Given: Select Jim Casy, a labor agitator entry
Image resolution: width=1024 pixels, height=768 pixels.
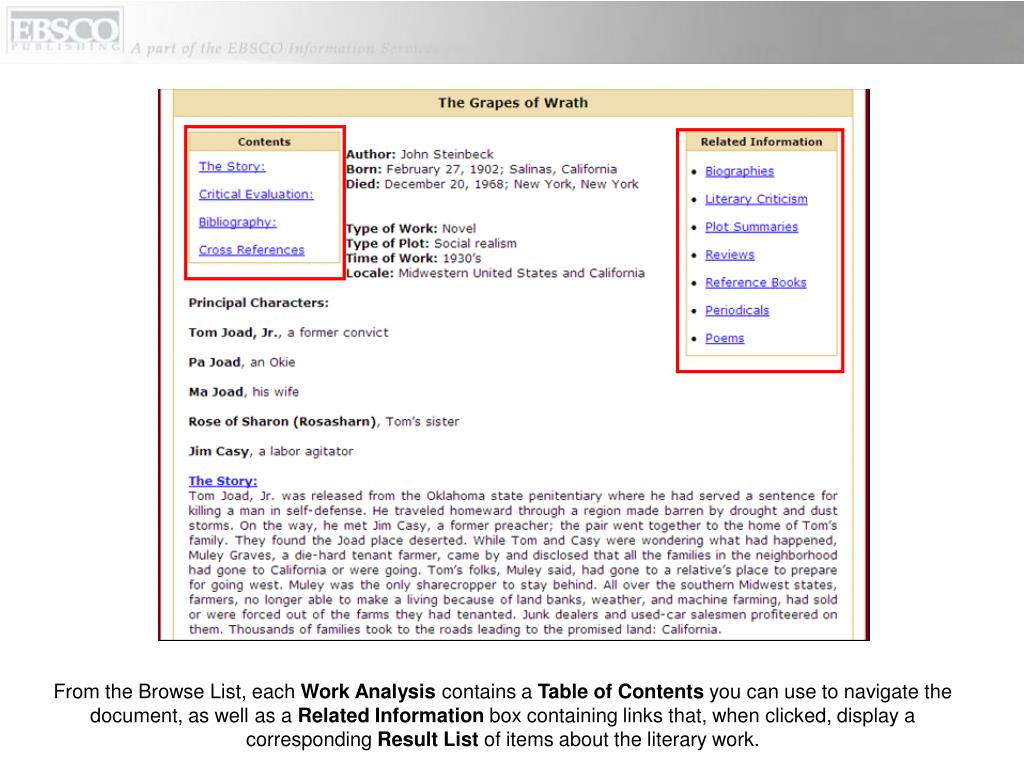Looking at the screenshot, I should [x=271, y=451].
